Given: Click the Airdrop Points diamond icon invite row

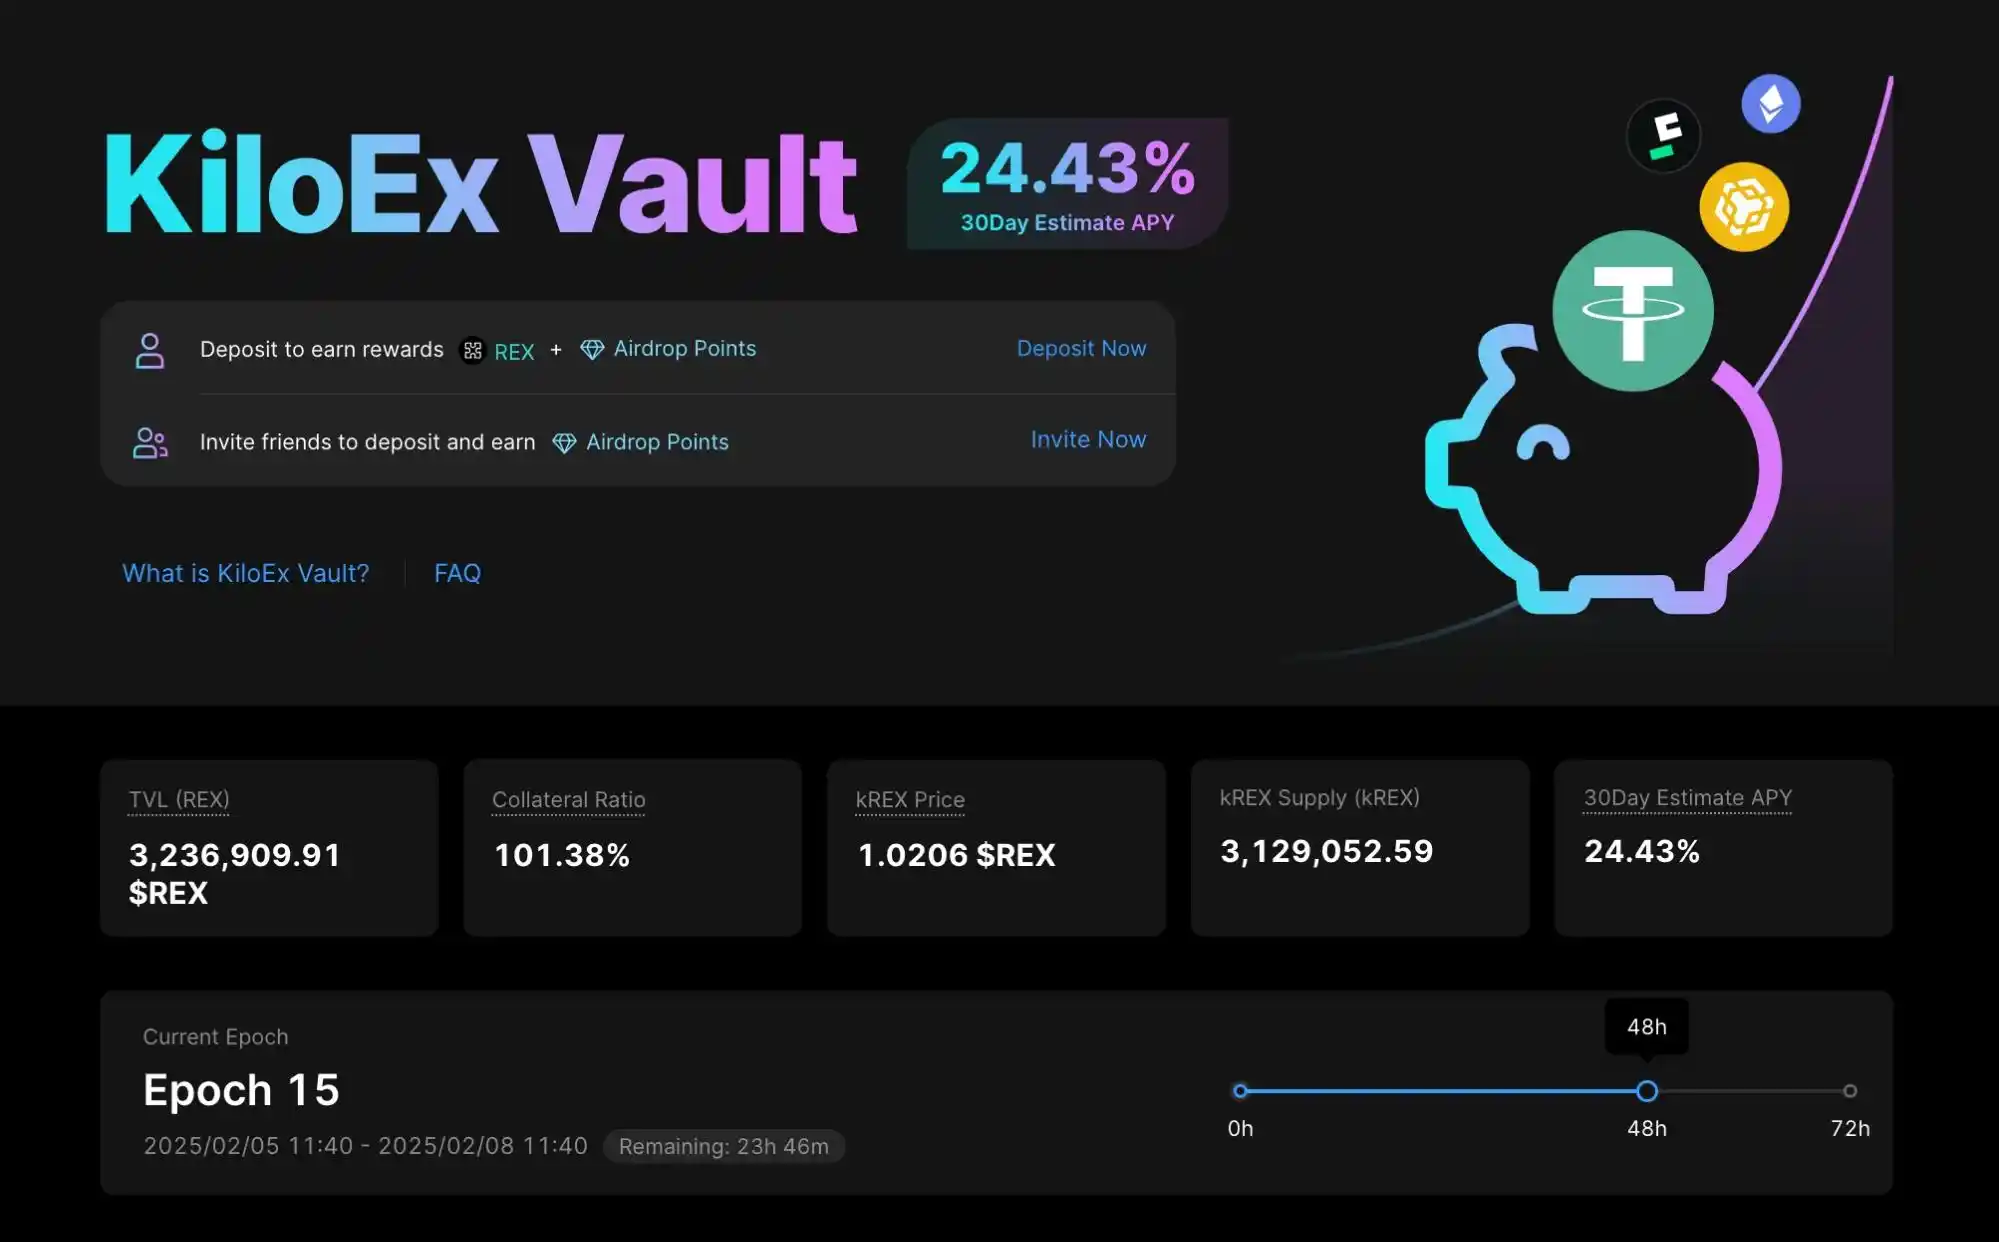Looking at the screenshot, I should pos(564,442).
